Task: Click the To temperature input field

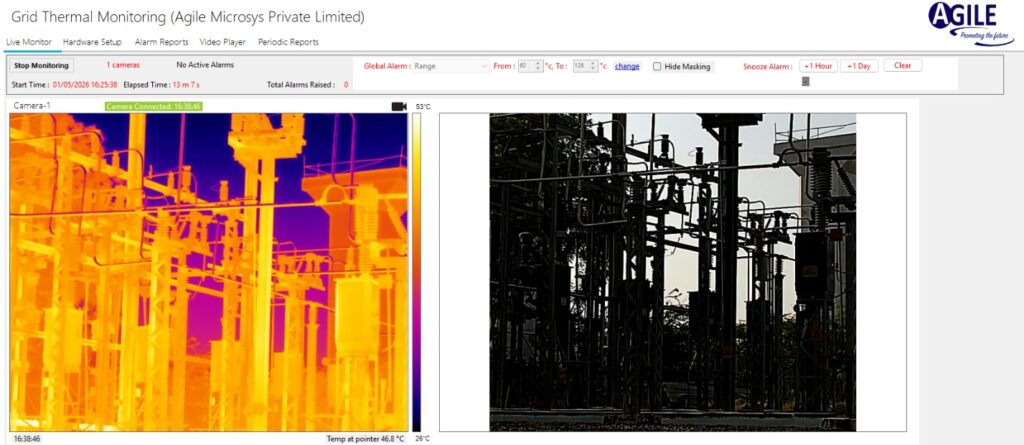Action: point(581,66)
